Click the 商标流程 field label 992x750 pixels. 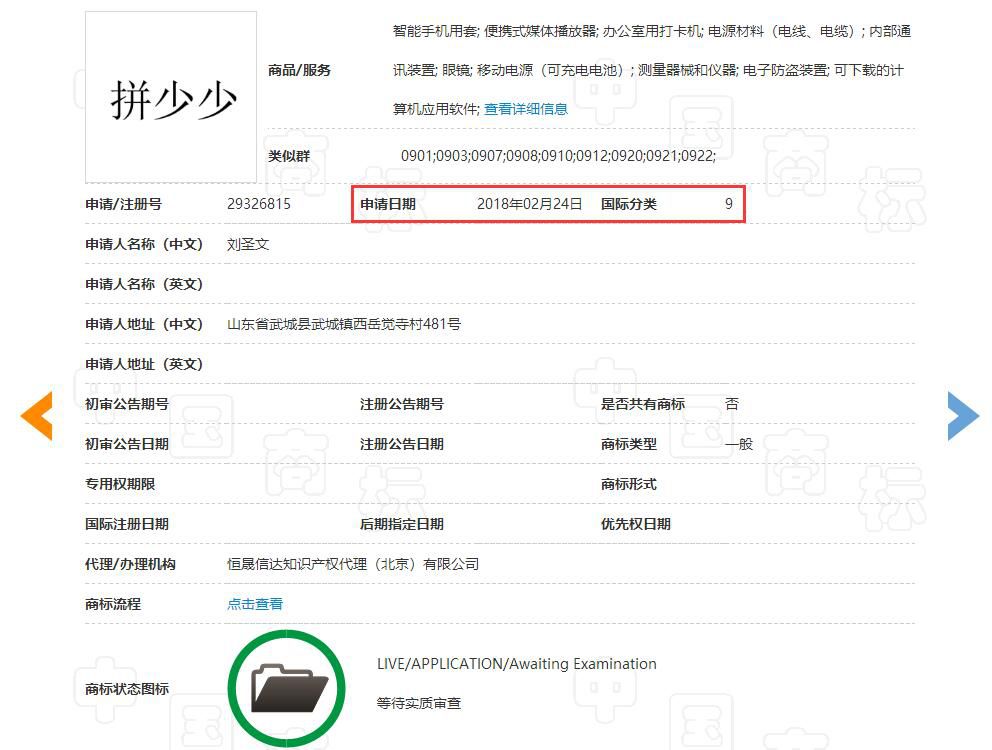coord(113,604)
